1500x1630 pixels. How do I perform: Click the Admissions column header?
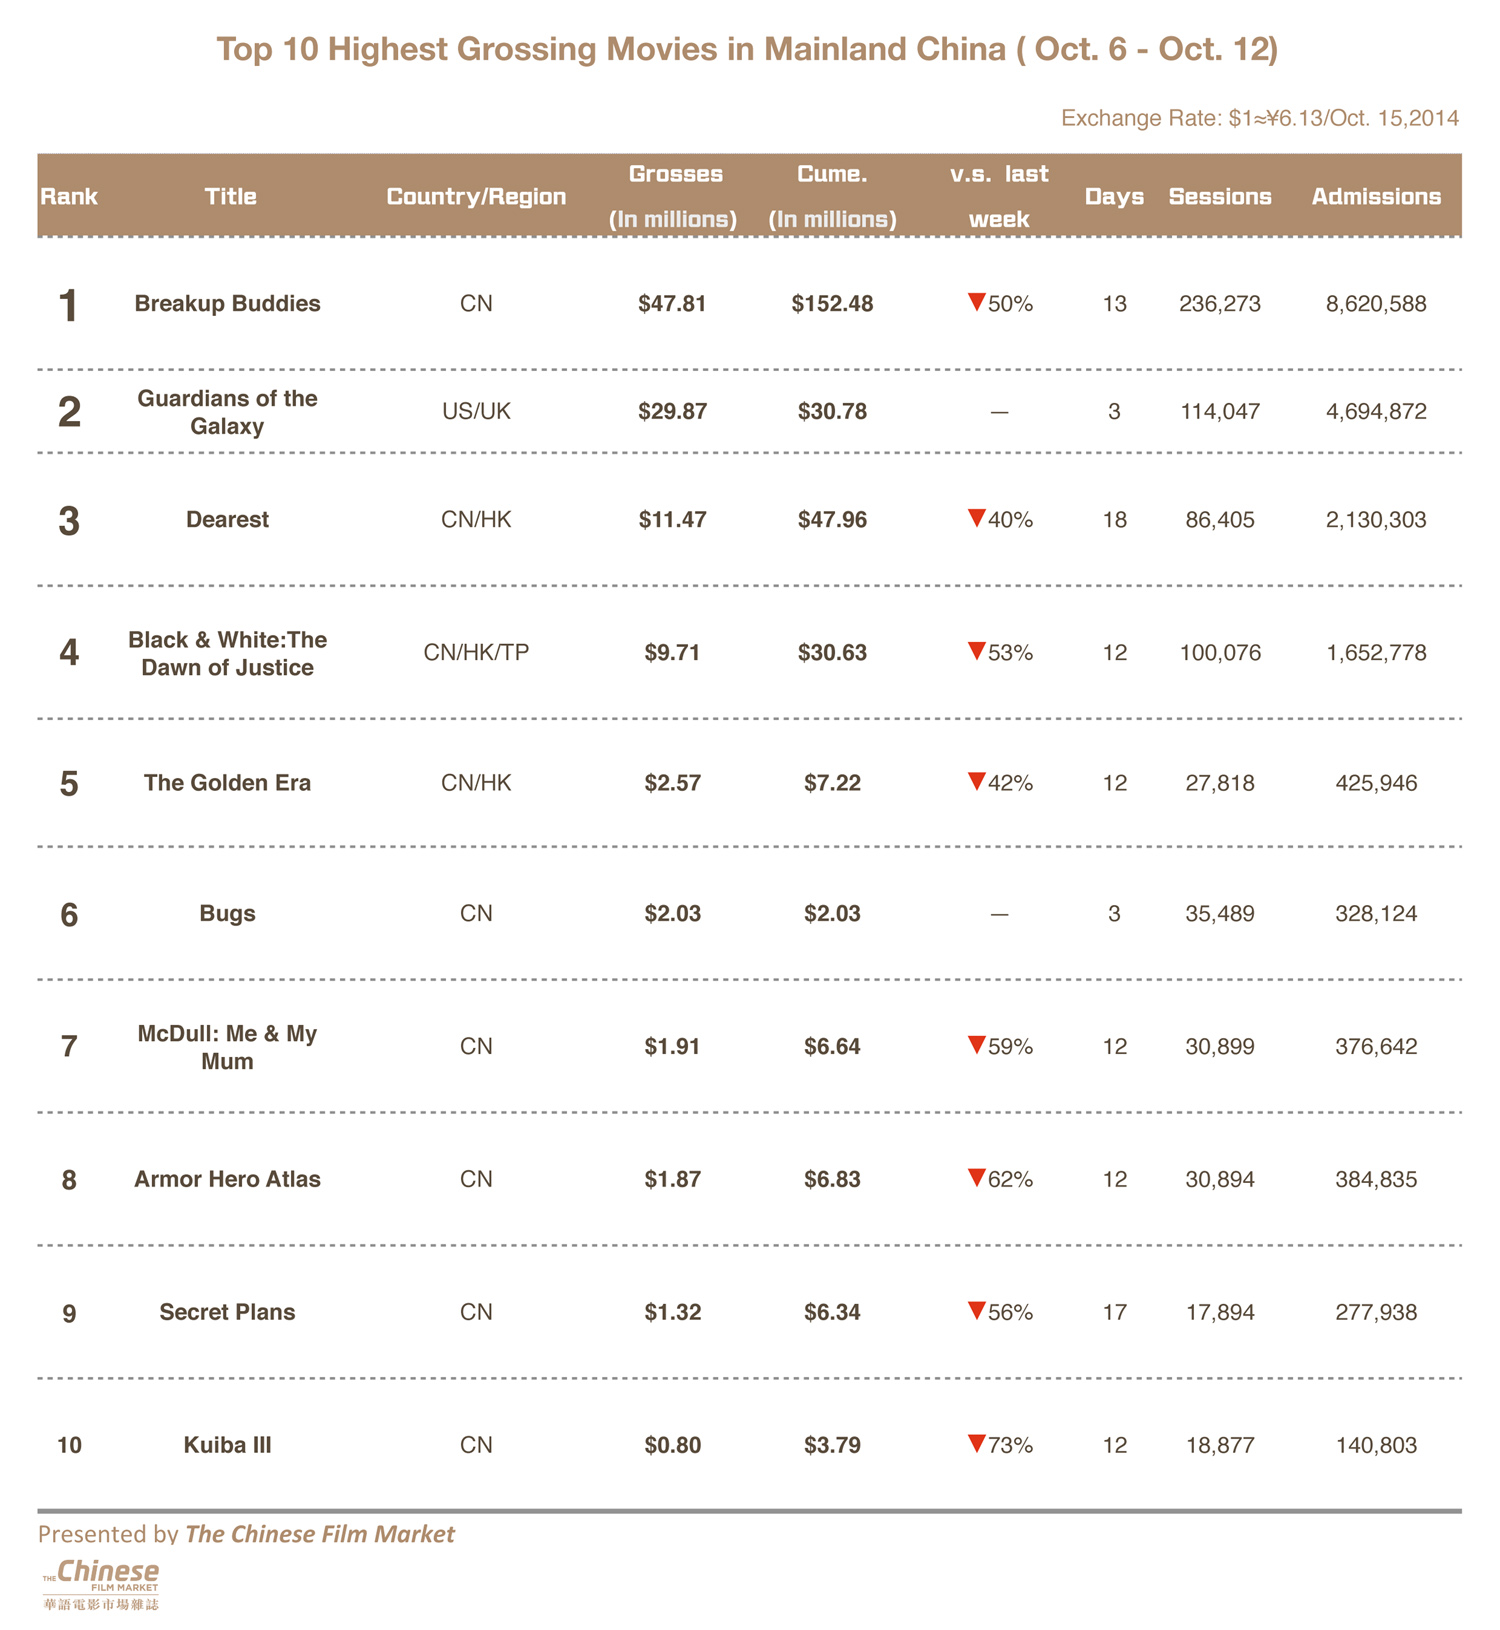click(1376, 197)
